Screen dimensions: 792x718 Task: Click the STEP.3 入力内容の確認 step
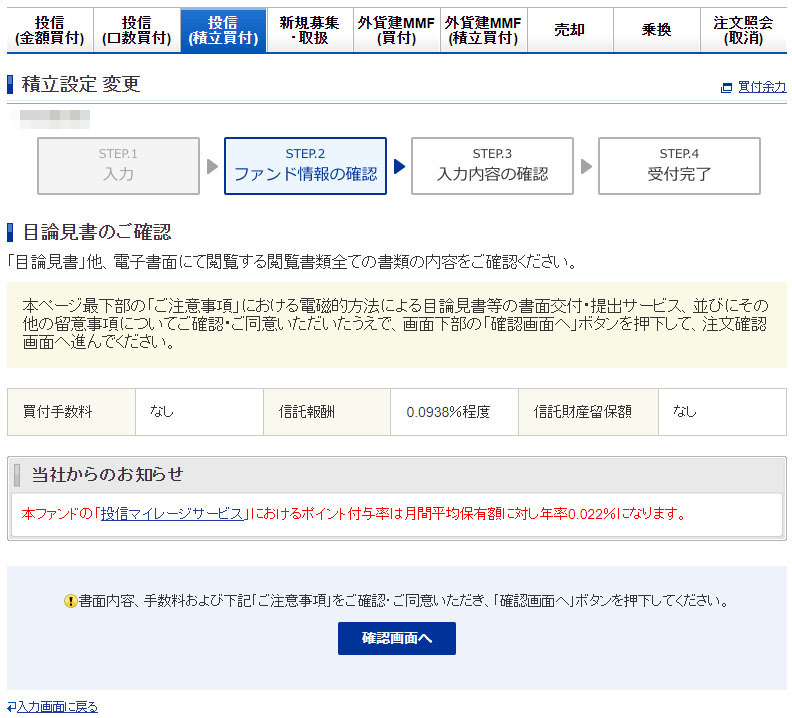[x=492, y=165]
